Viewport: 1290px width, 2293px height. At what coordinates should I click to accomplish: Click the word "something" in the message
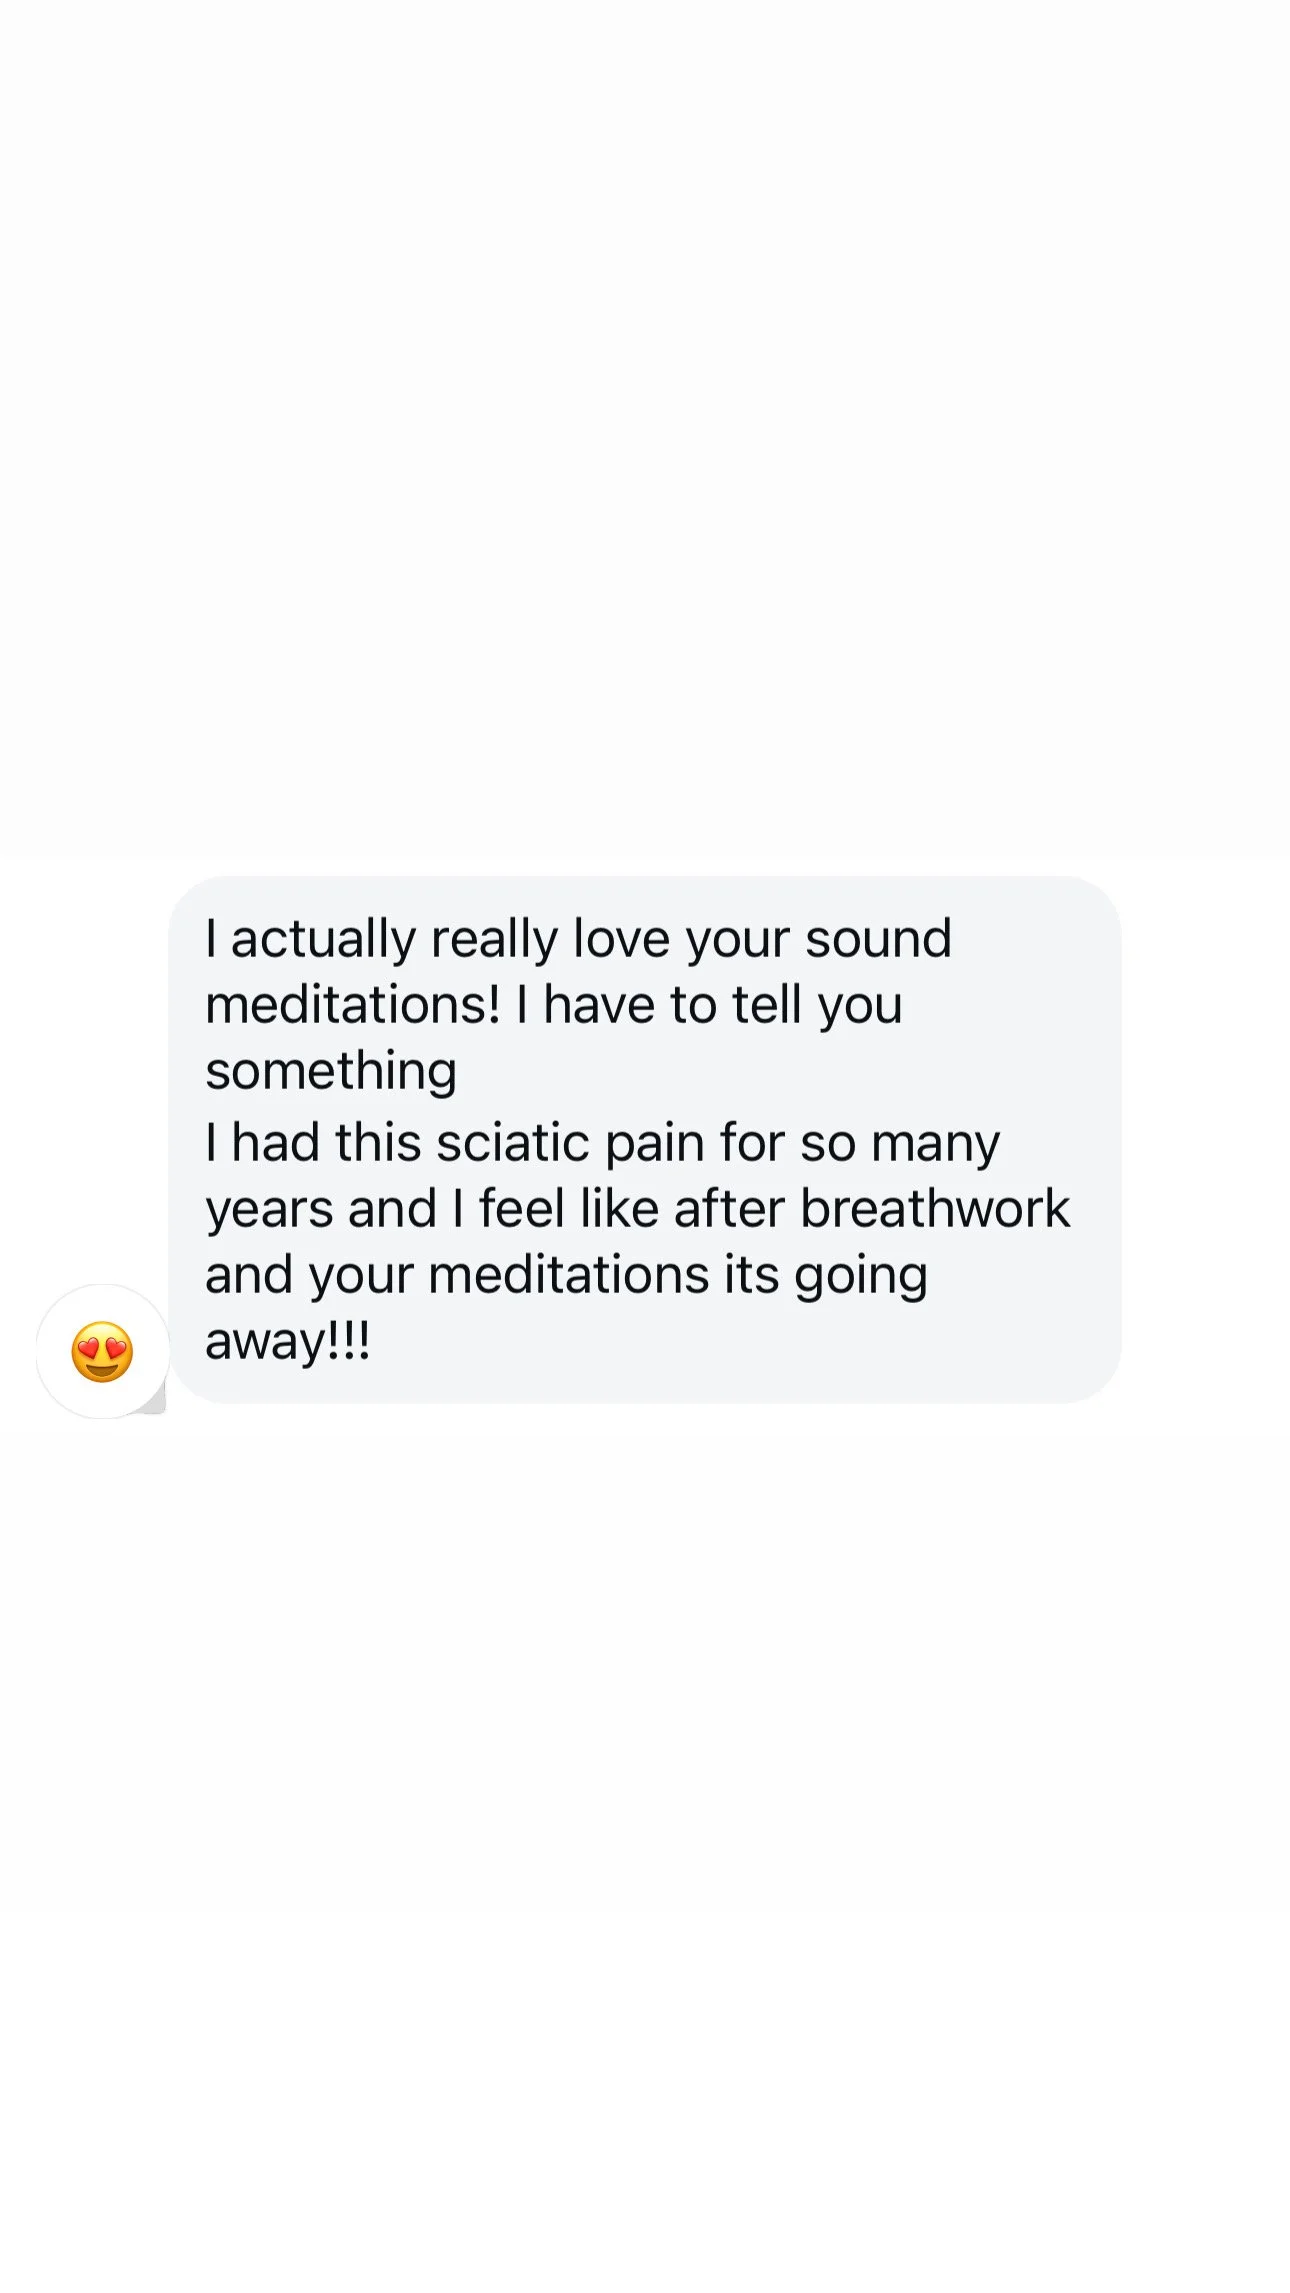(331, 1073)
